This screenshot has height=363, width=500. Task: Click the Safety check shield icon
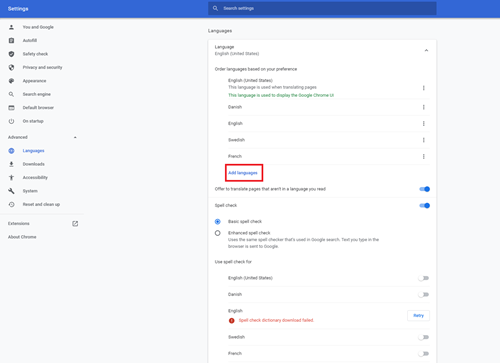coord(11,54)
